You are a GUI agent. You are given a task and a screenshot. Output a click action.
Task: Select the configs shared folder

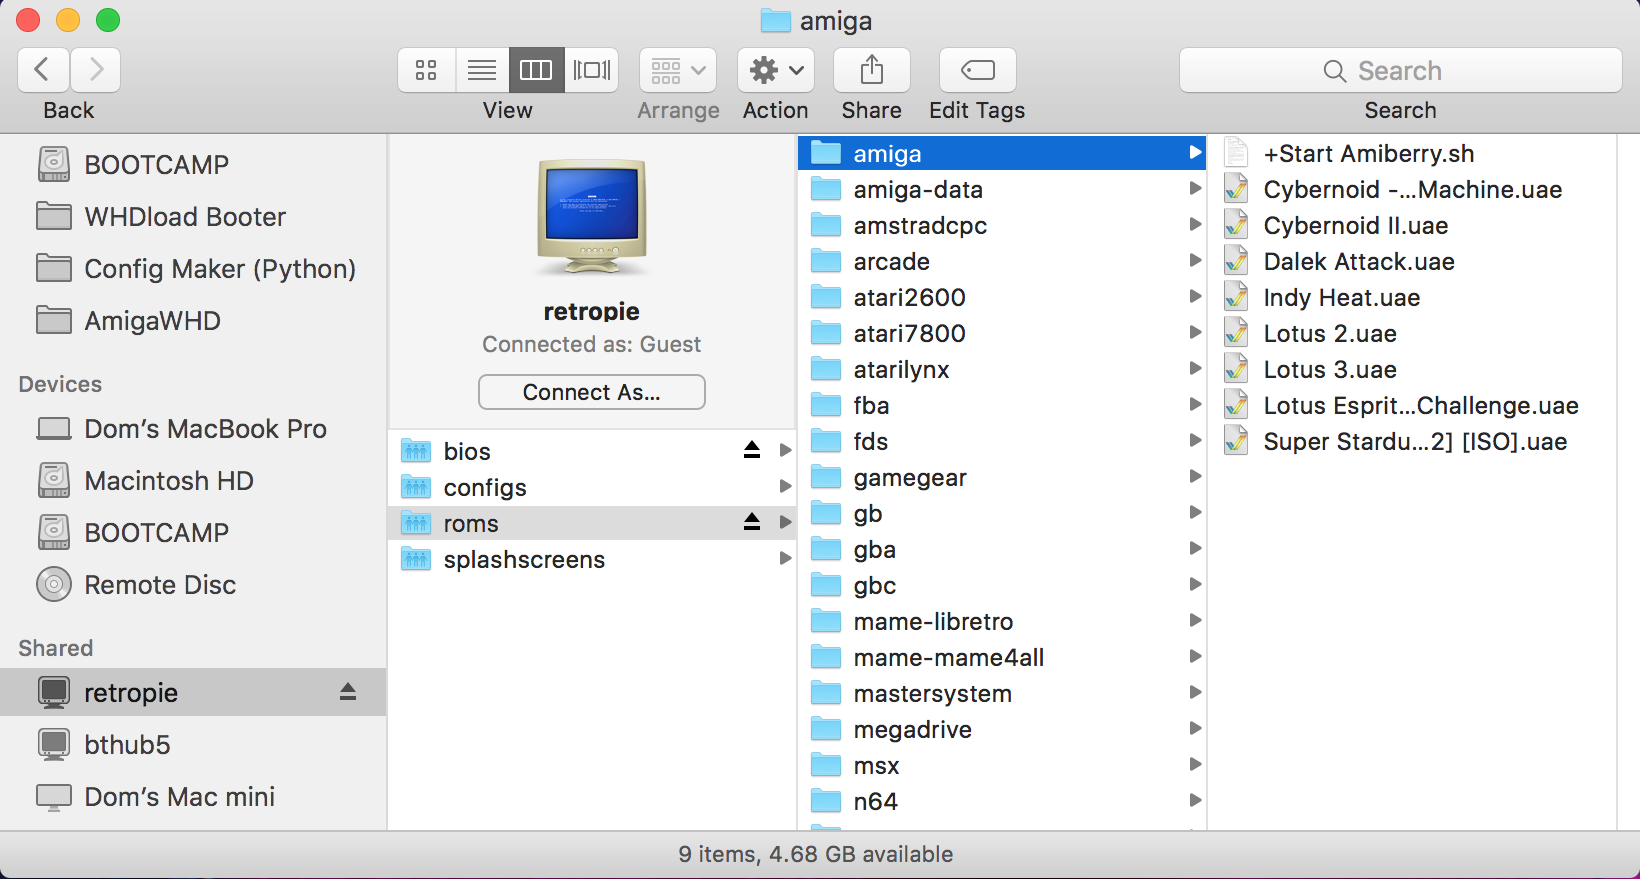(592, 487)
